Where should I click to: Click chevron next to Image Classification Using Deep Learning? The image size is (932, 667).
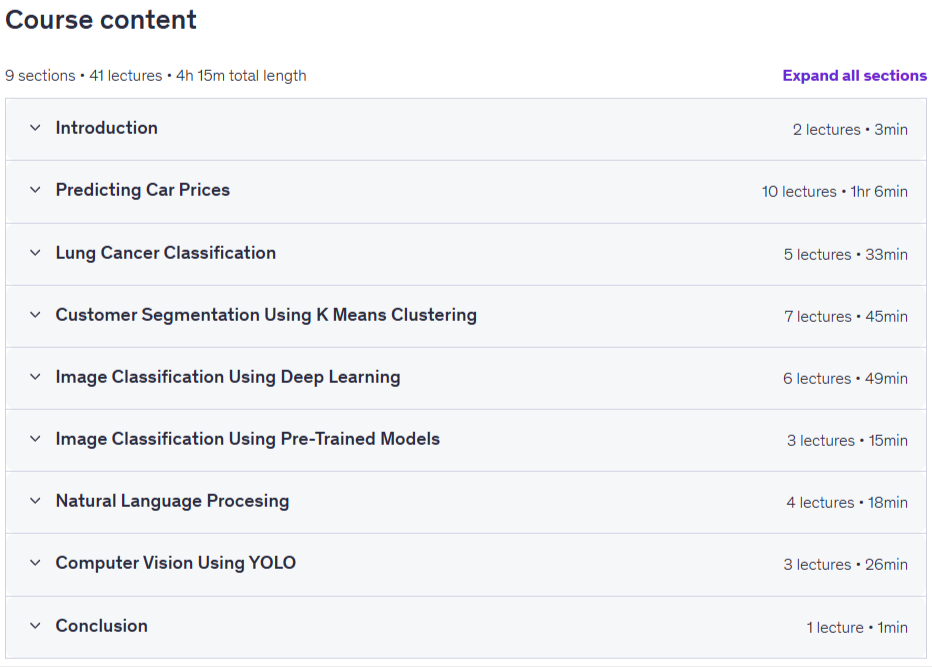[35, 377]
